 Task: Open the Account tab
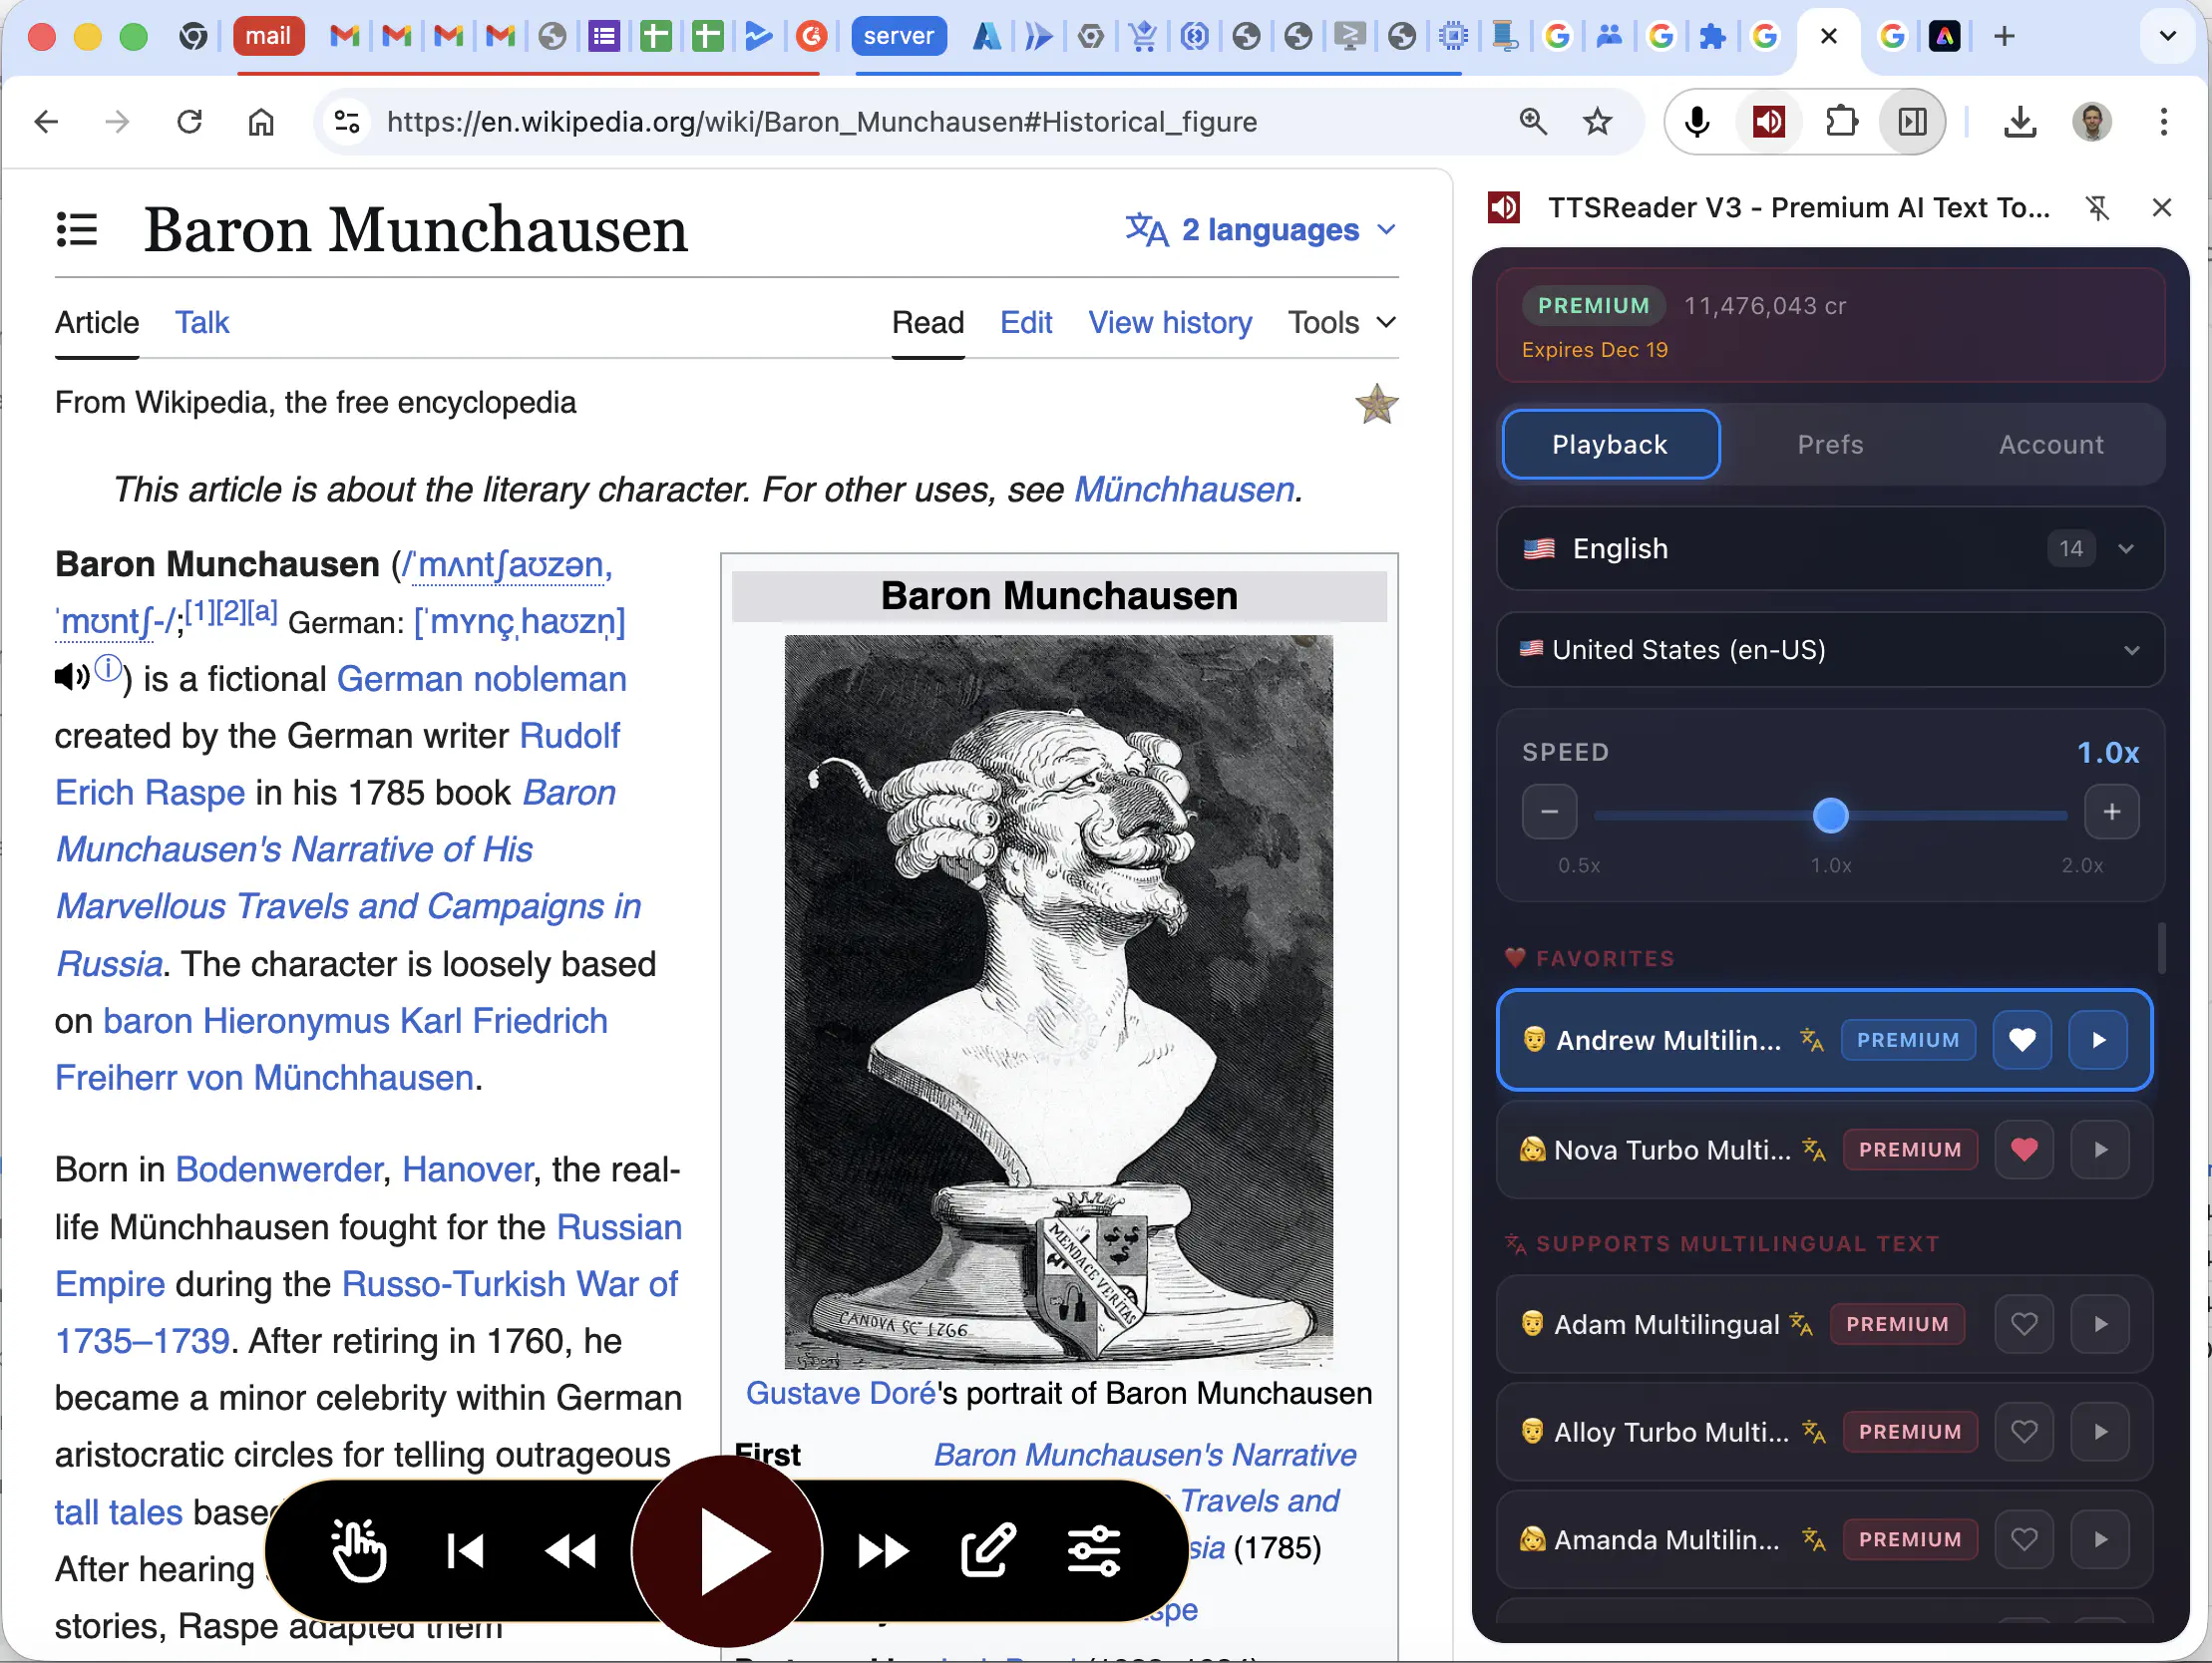click(2050, 444)
